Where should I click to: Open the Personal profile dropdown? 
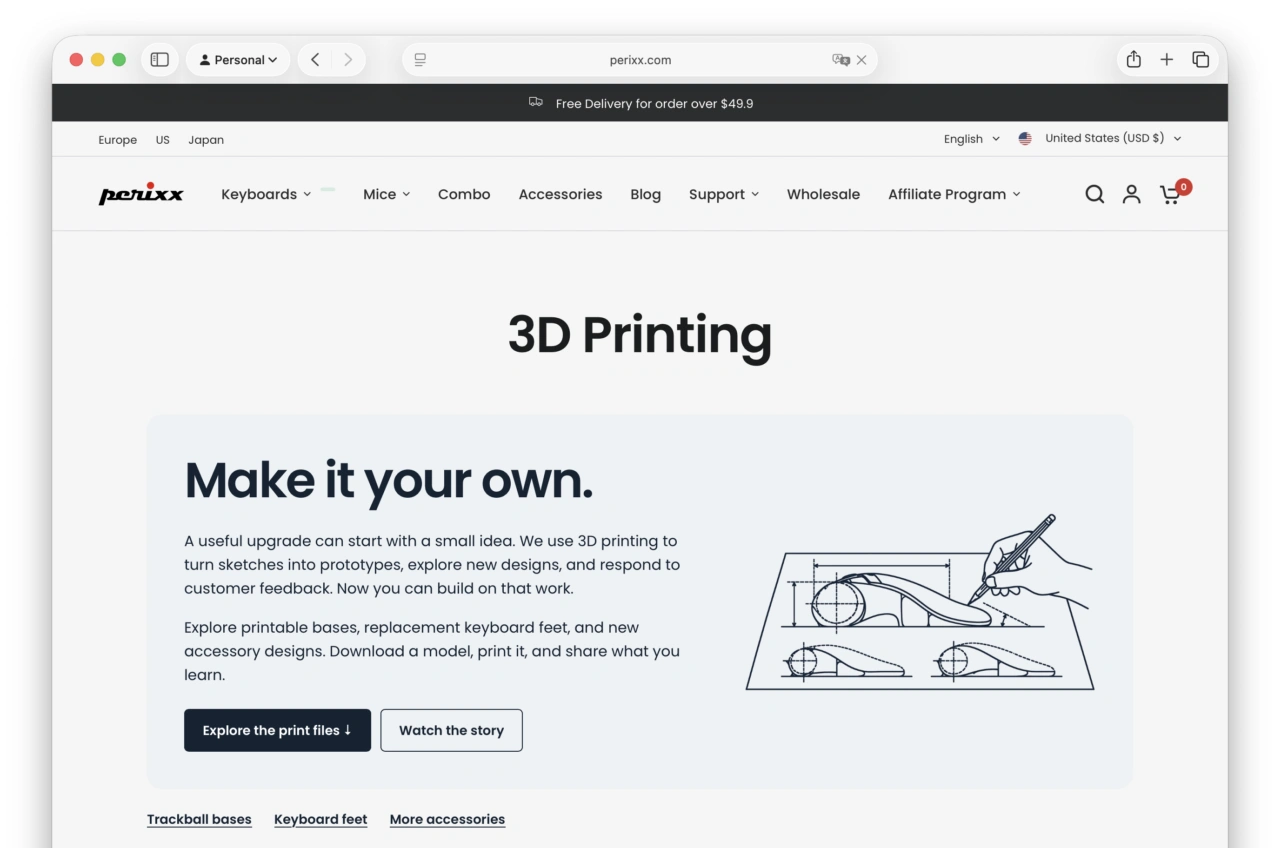(x=238, y=60)
